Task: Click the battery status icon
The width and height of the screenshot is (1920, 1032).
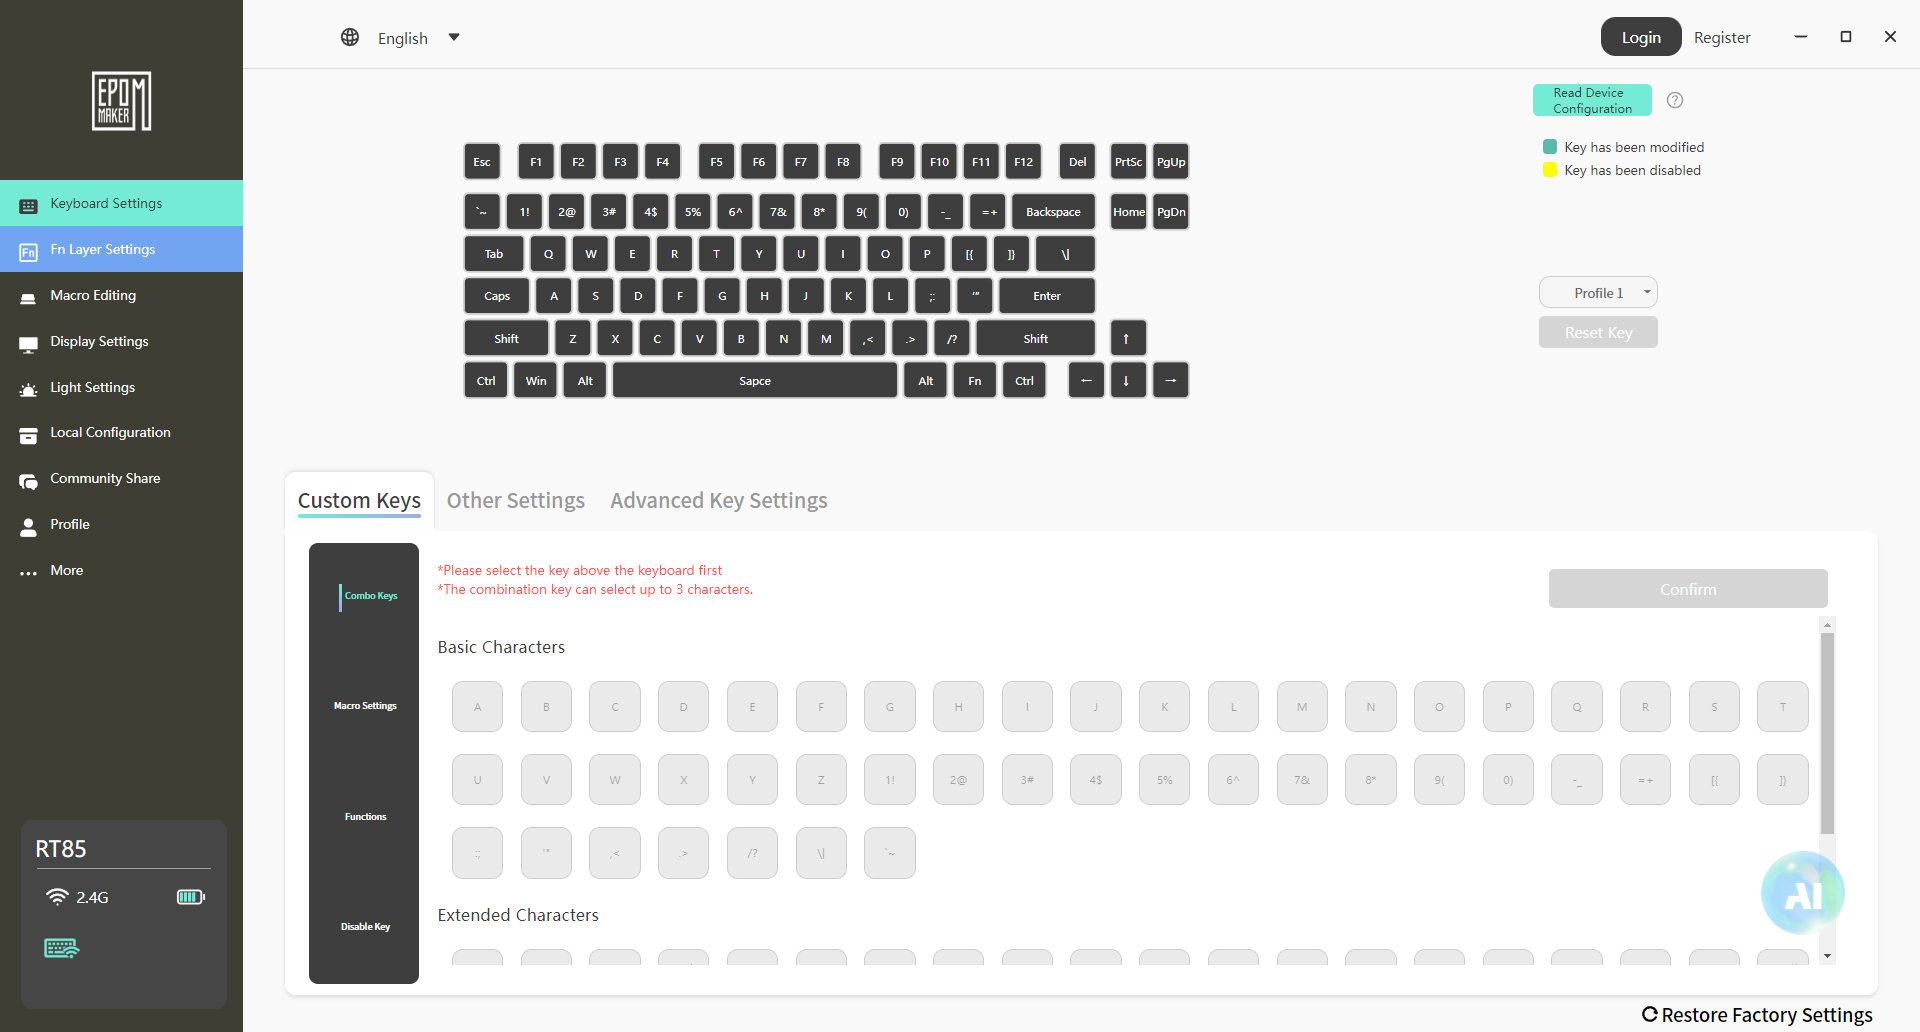Action: coord(190,897)
